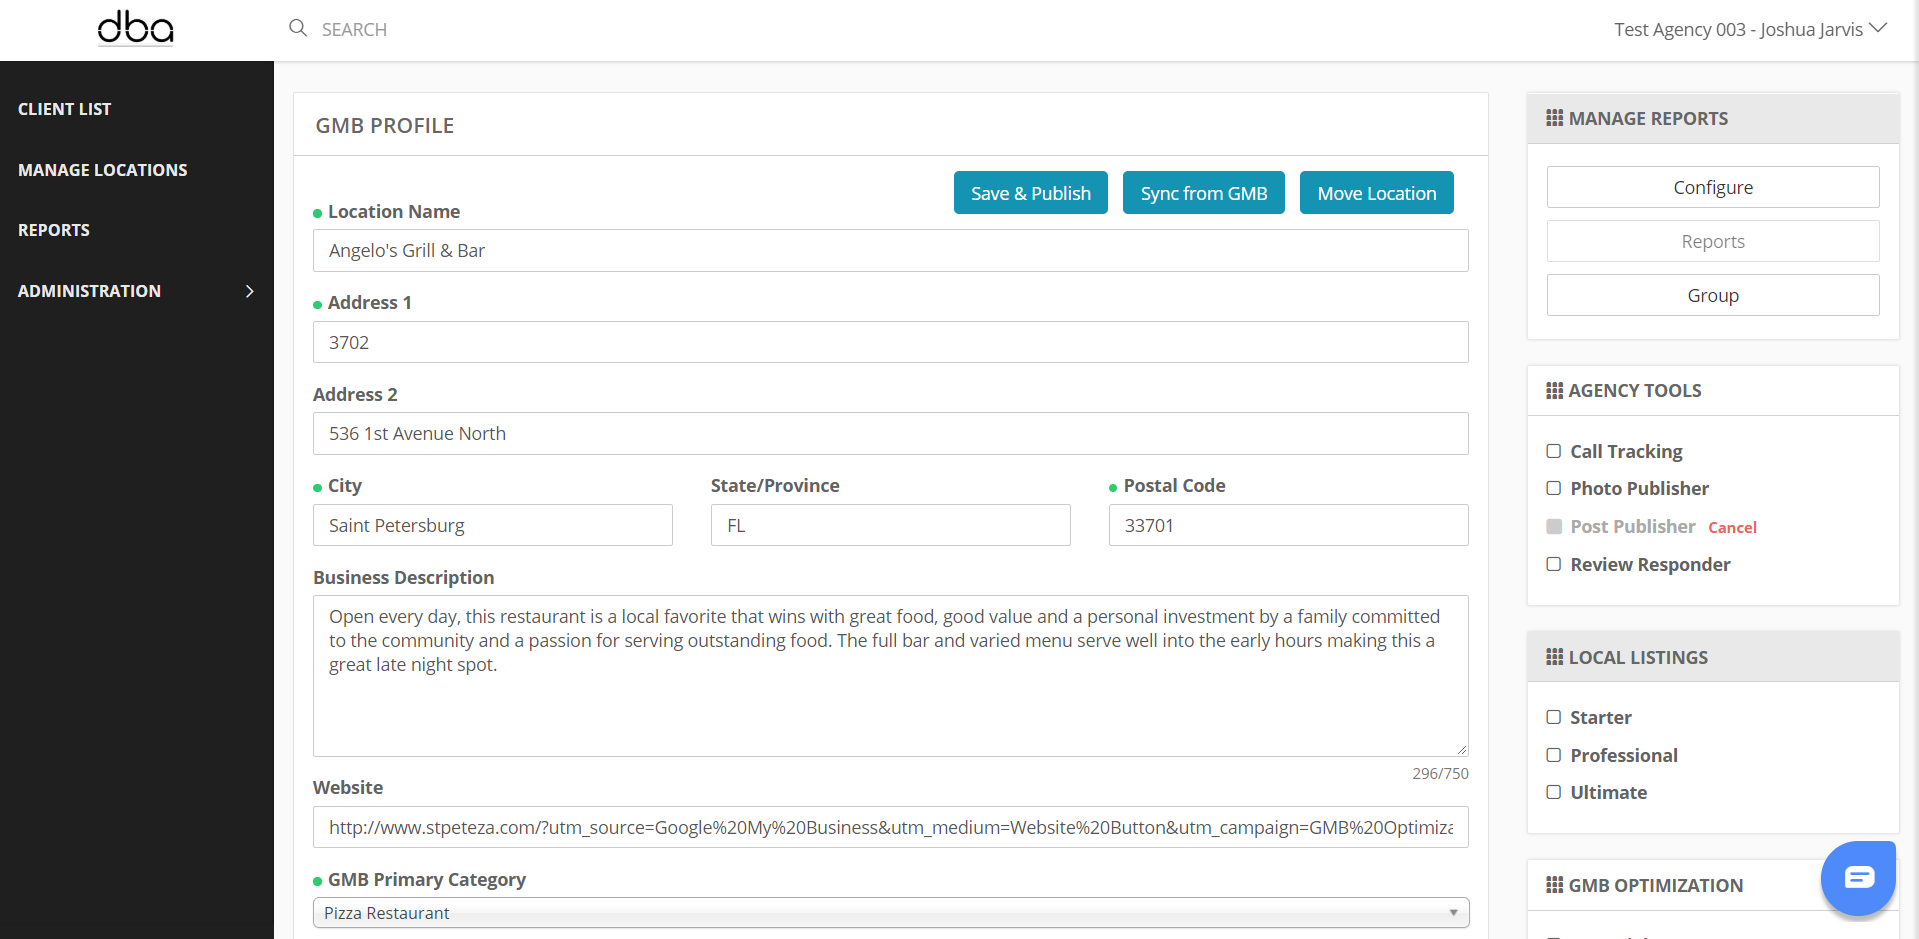Go to Client List
1919x939 pixels.
click(64, 109)
